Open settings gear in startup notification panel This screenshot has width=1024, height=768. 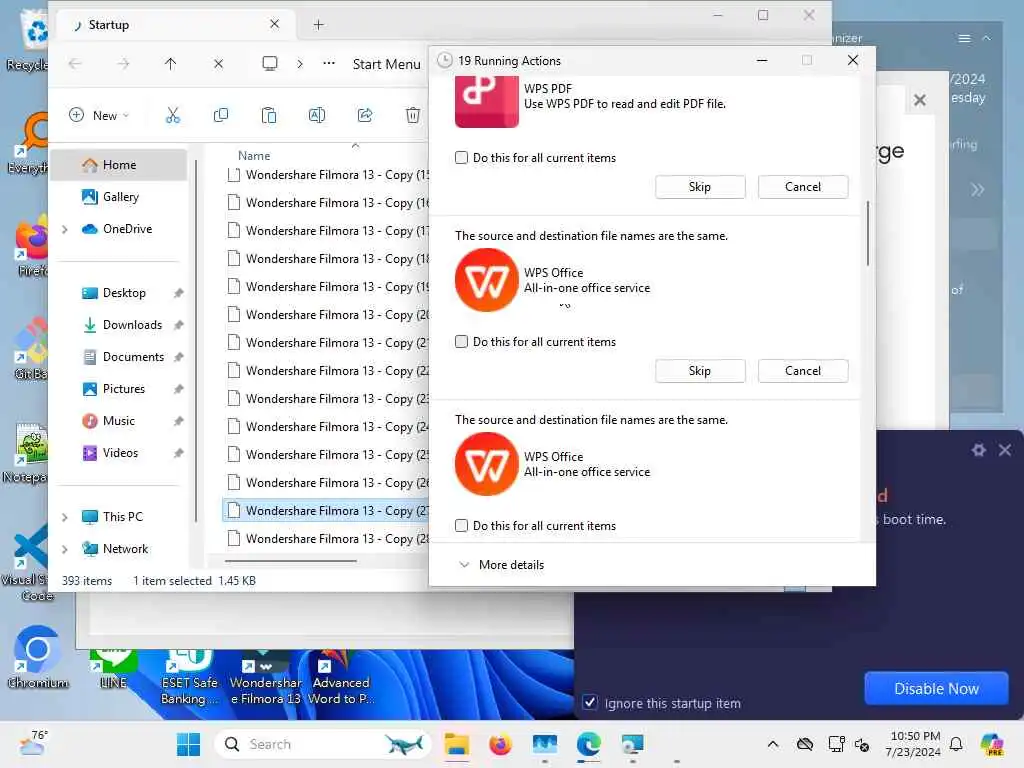tap(978, 449)
